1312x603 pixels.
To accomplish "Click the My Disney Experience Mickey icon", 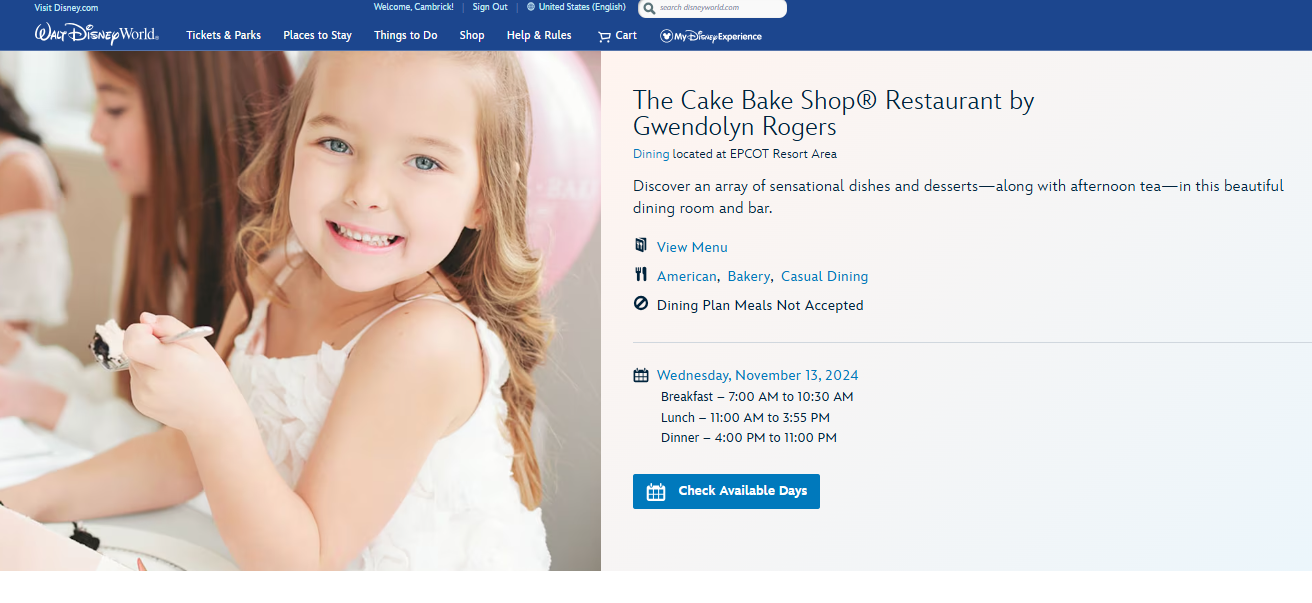I will tap(666, 36).
